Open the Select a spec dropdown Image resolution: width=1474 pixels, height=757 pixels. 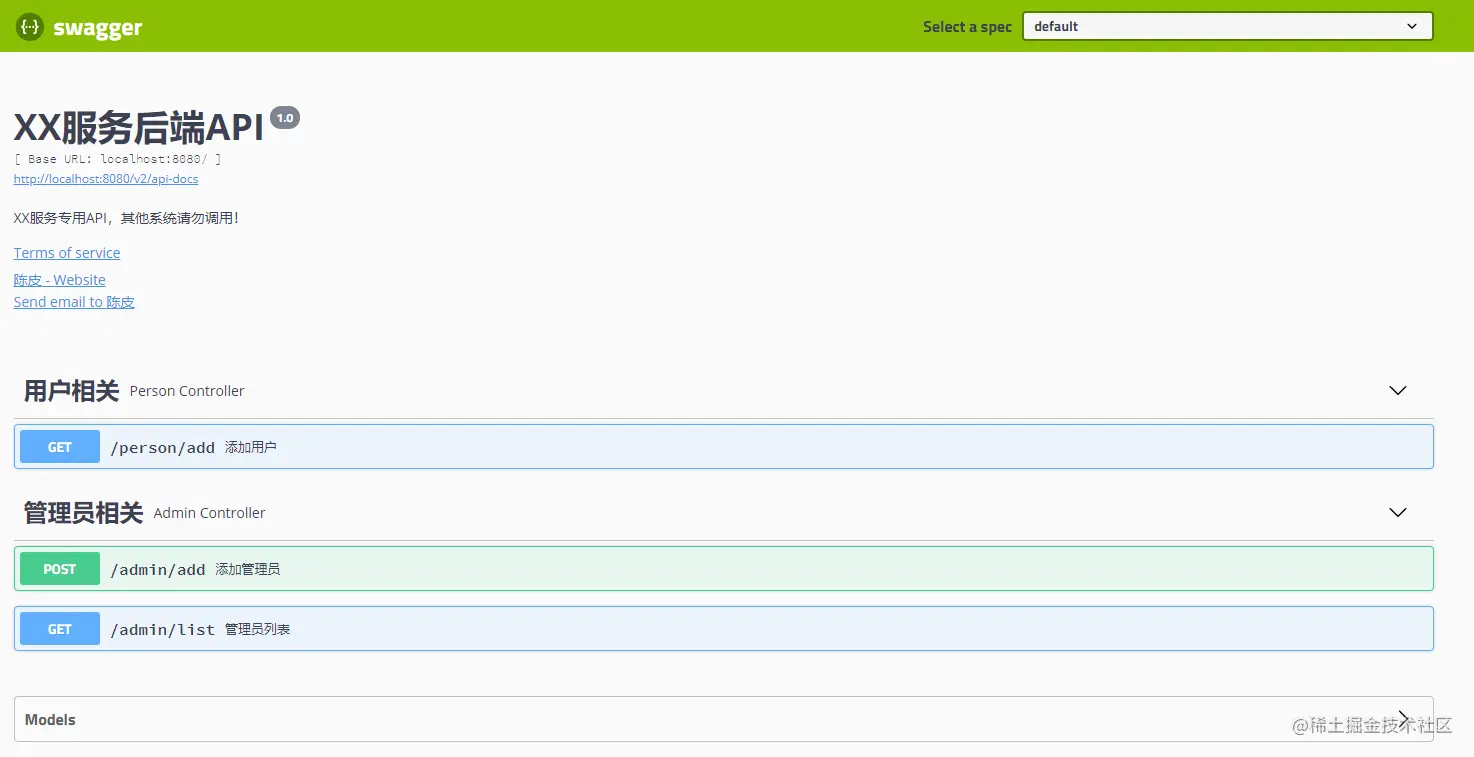click(x=1227, y=26)
